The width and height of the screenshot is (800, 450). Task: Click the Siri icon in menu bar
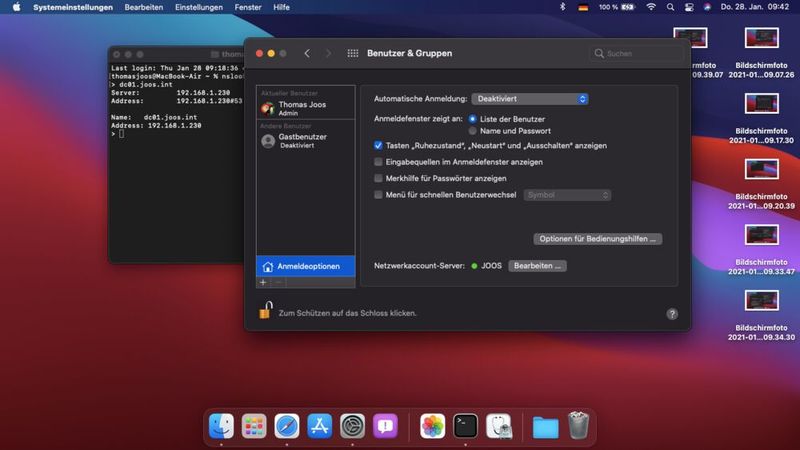click(707, 7)
